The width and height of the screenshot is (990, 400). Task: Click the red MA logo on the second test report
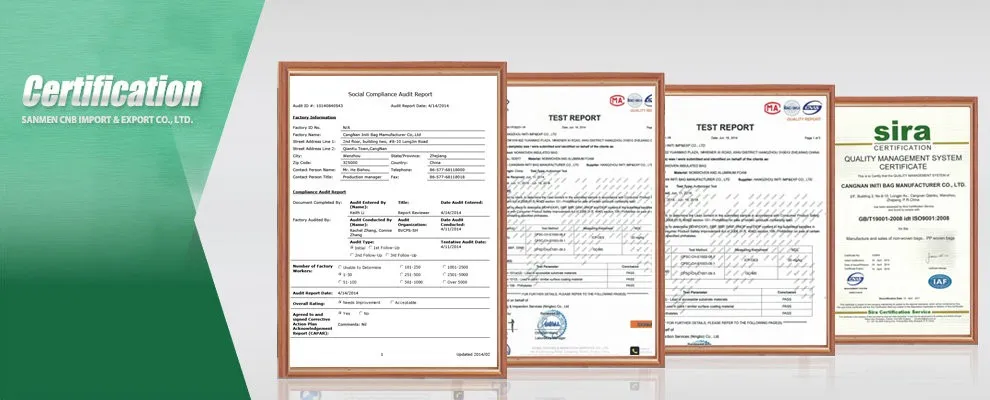point(772,108)
